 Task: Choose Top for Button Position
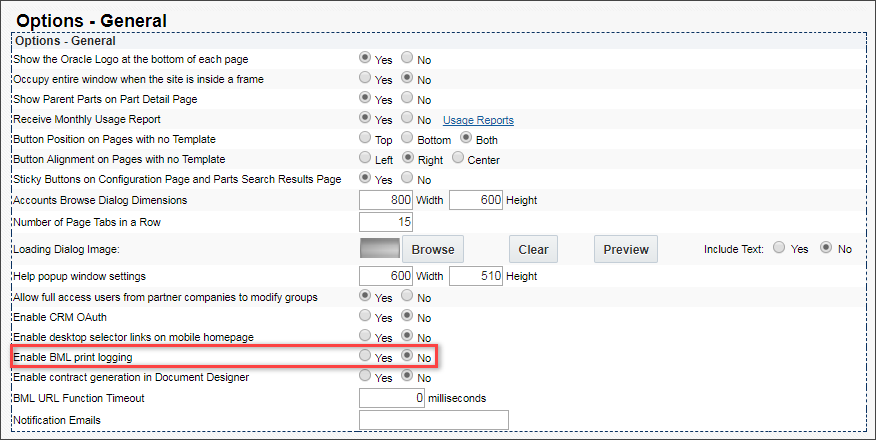click(x=366, y=139)
